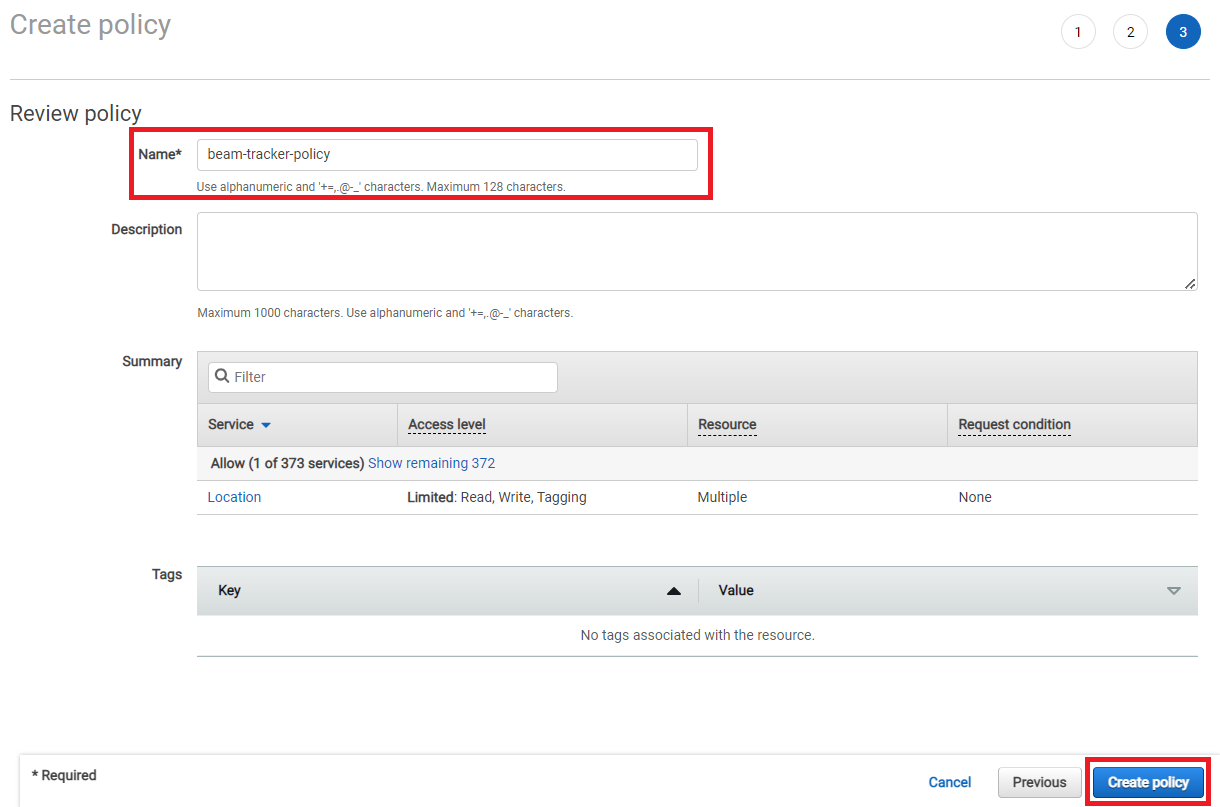The height and width of the screenshot is (807, 1220).
Task: Expand the Service column sort options
Action: pyautogui.click(x=264, y=424)
